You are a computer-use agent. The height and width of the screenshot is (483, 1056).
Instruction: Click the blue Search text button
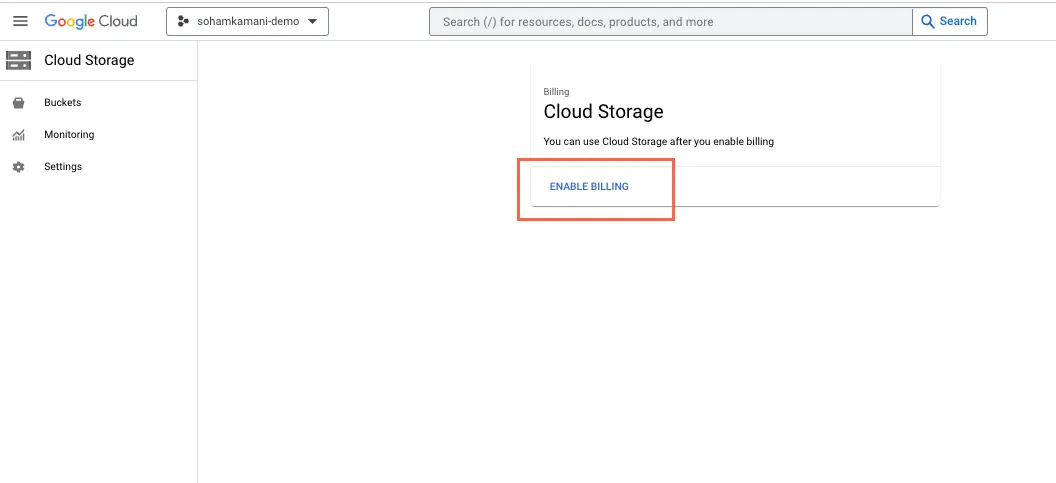[958, 21]
